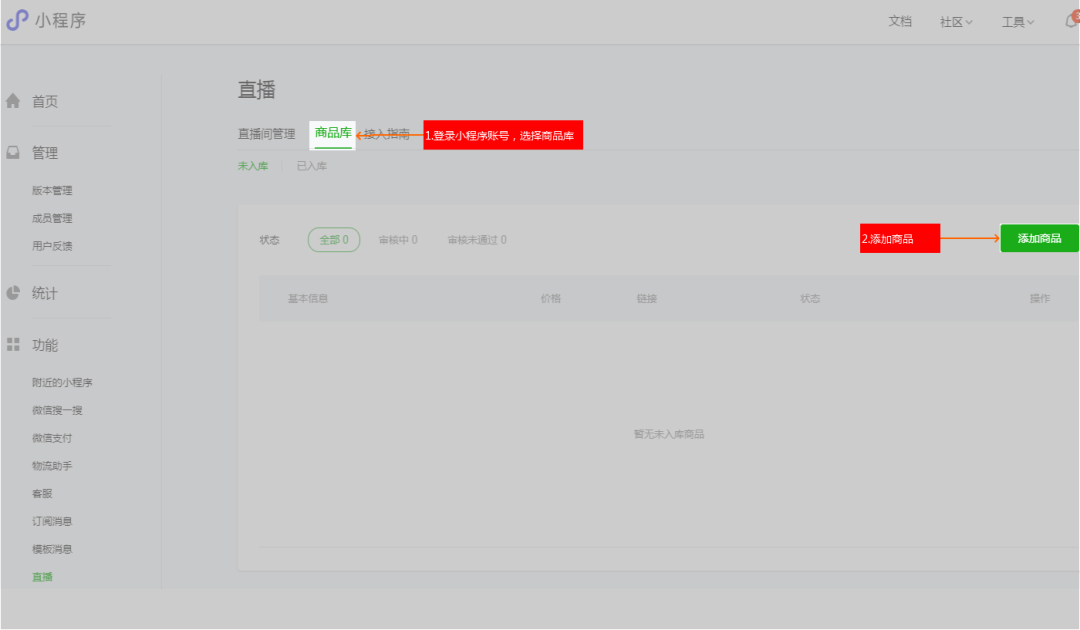Select the 统计 pie chart icon
Screen dimensions: 1080x630
pos(13,293)
